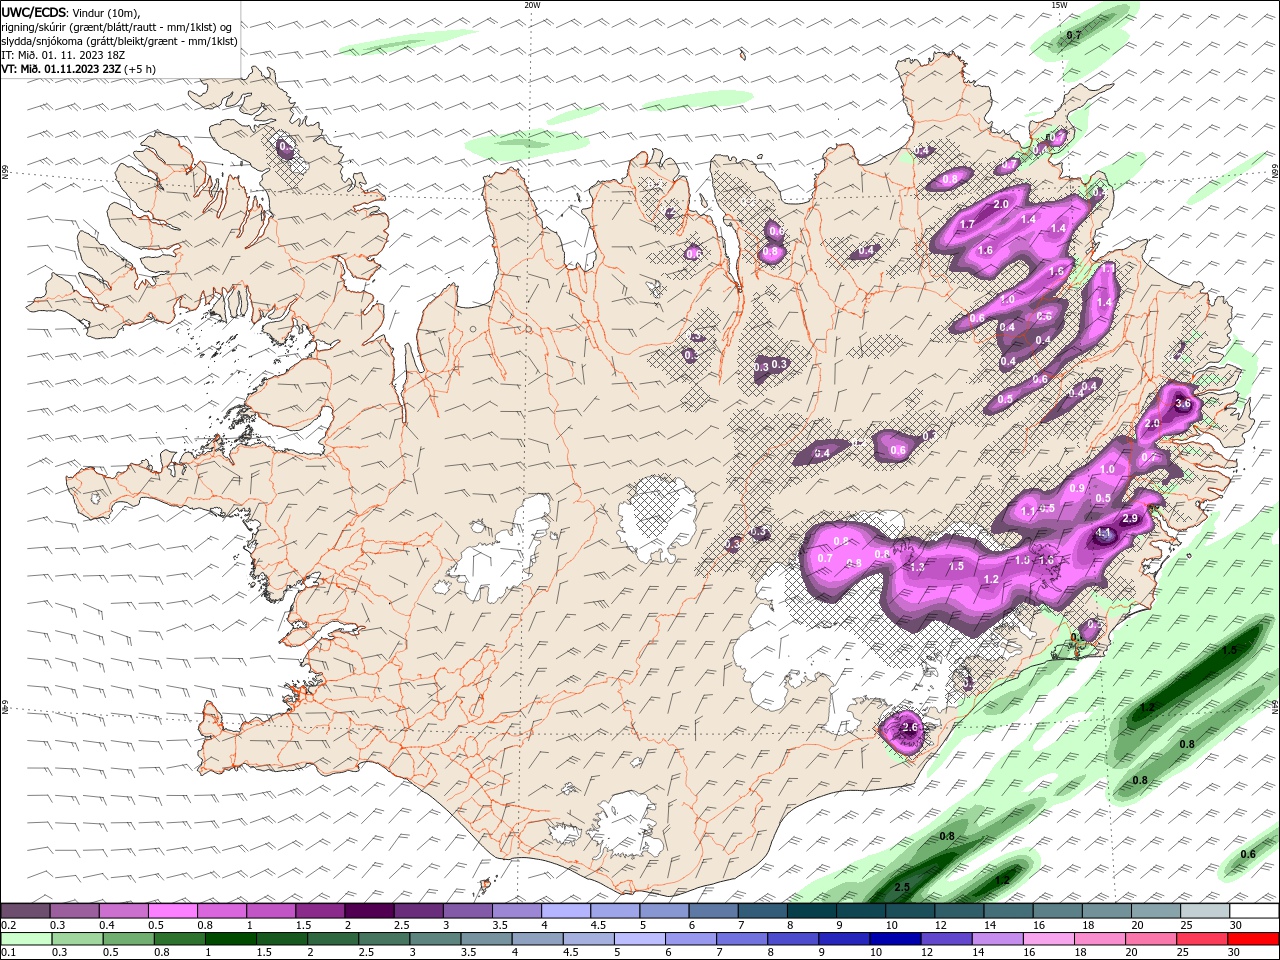
Task: Click the 1.5 rain value in offshore band
Action: tap(1230, 650)
